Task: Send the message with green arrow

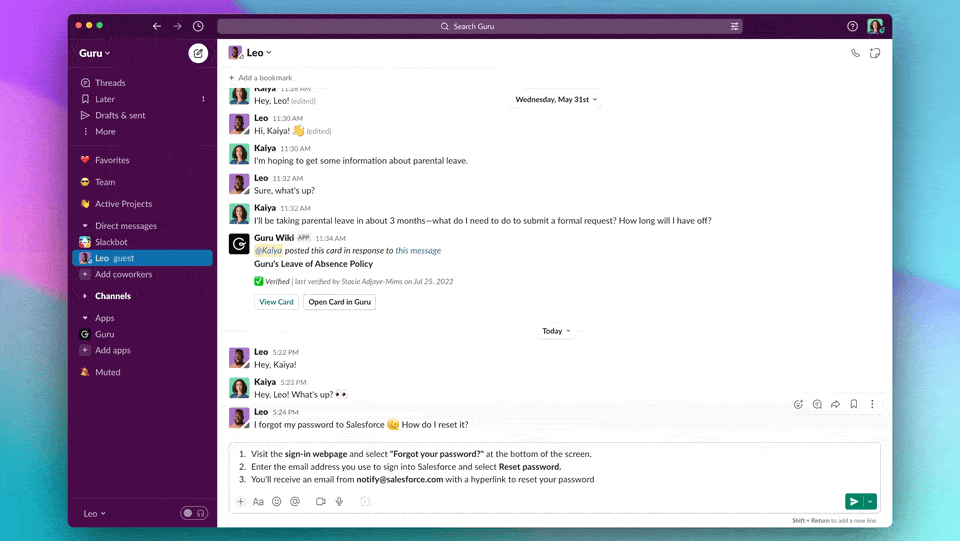Action: point(853,501)
